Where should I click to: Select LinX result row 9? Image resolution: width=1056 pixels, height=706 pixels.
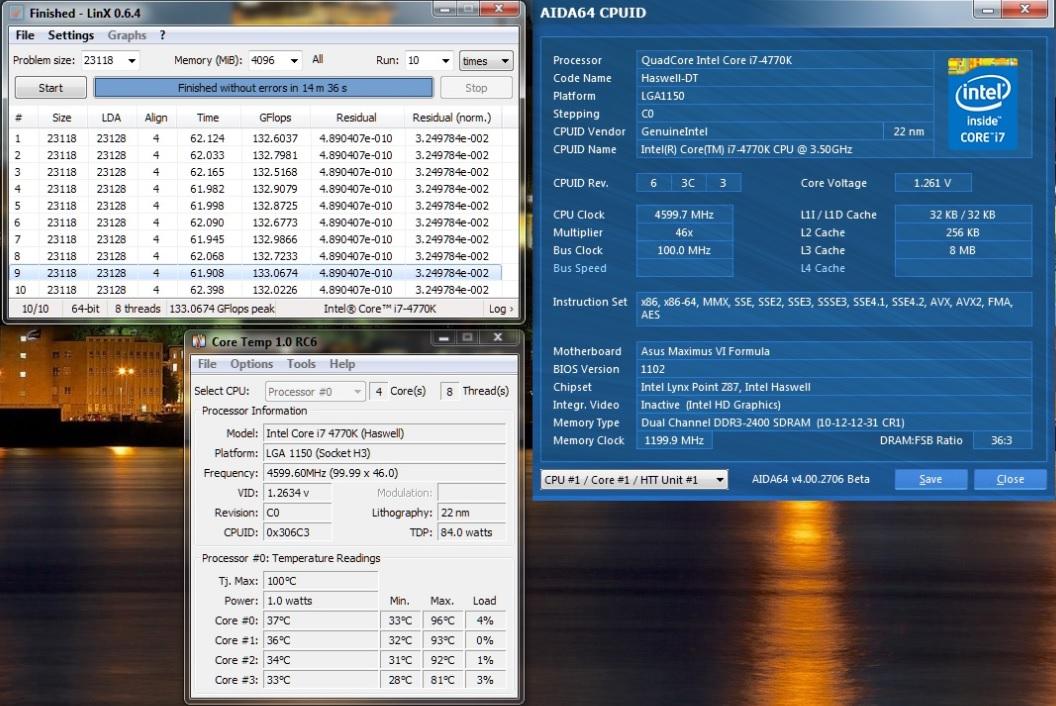256,273
